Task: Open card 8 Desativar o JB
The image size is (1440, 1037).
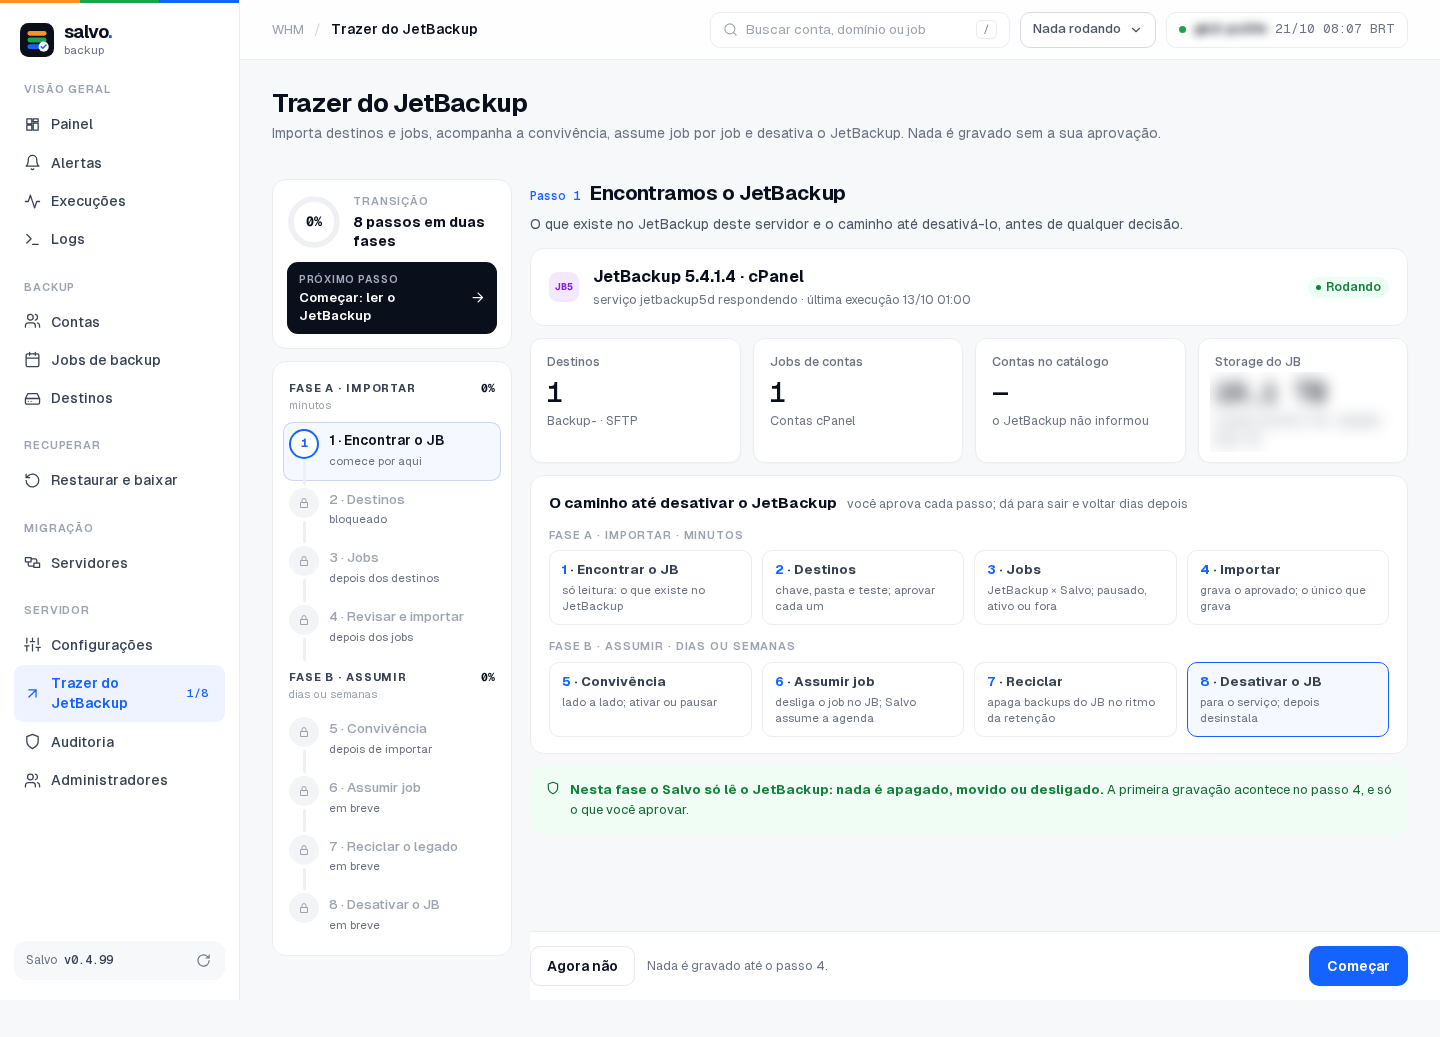Action: (1288, 699)
